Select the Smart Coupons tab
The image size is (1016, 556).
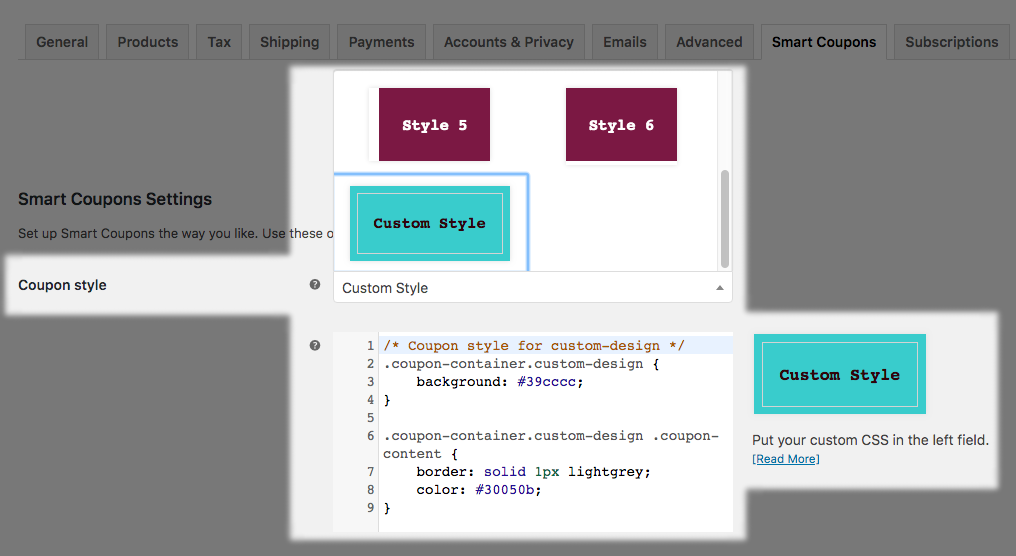pos(824,42)
